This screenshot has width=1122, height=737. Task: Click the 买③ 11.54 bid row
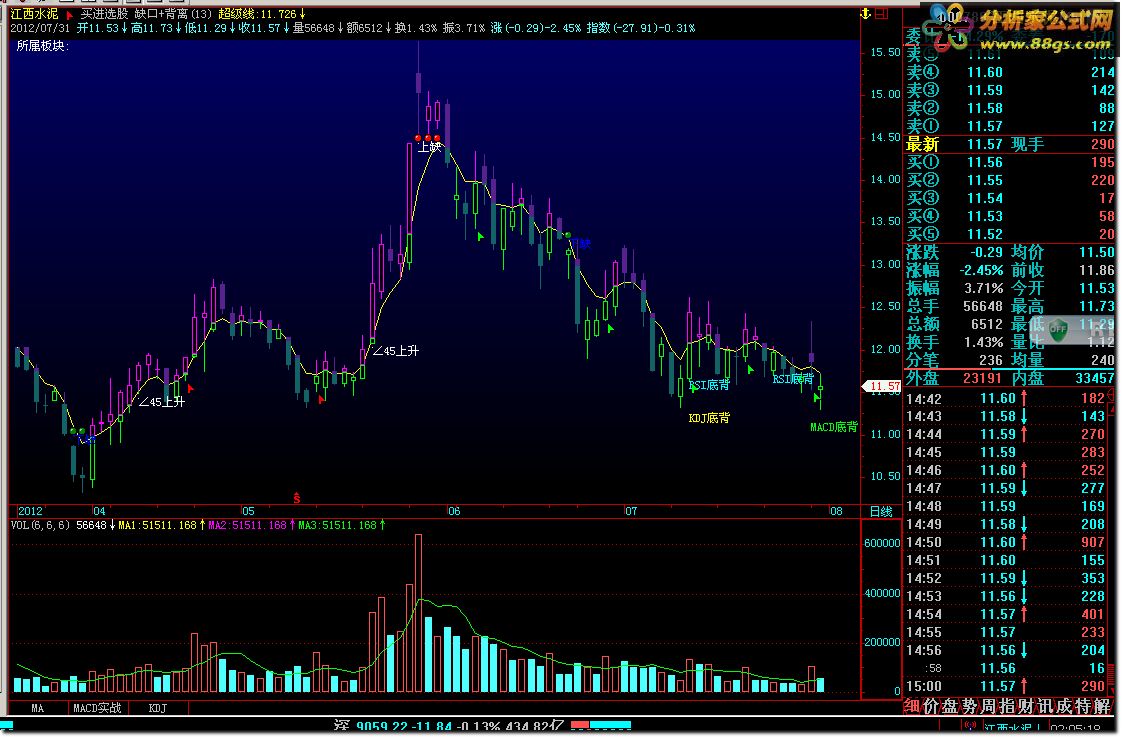pyautogui.click(x=1010, y=198)
